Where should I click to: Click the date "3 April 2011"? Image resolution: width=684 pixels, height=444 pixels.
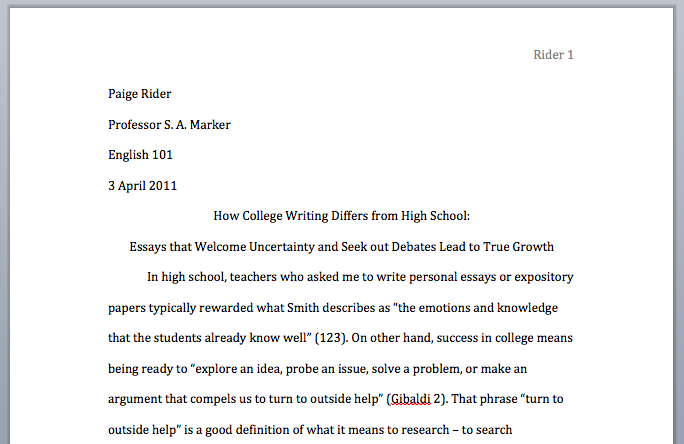(x=143, y=185)
